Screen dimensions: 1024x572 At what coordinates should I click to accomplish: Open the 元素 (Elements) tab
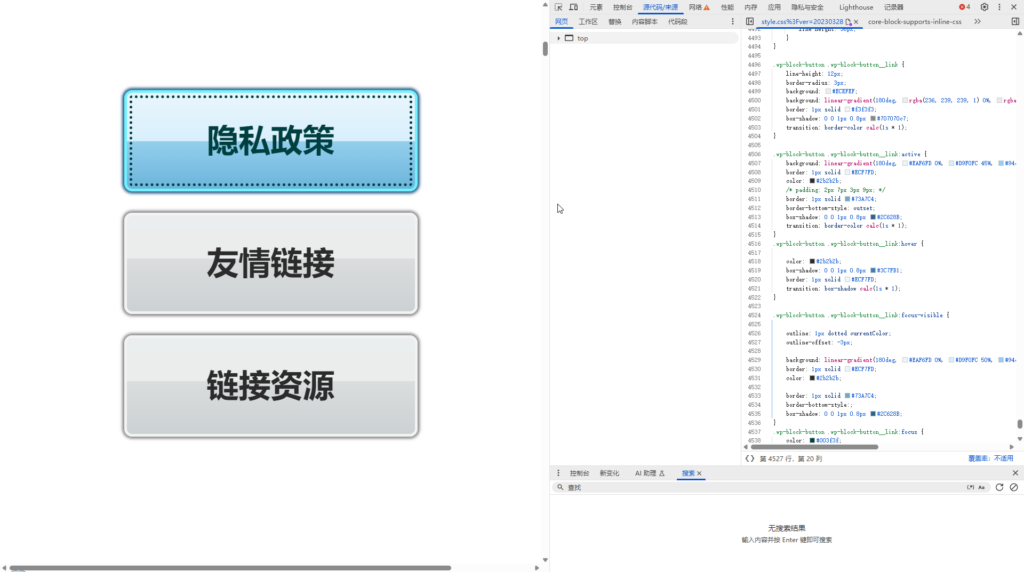click(596, 7)
